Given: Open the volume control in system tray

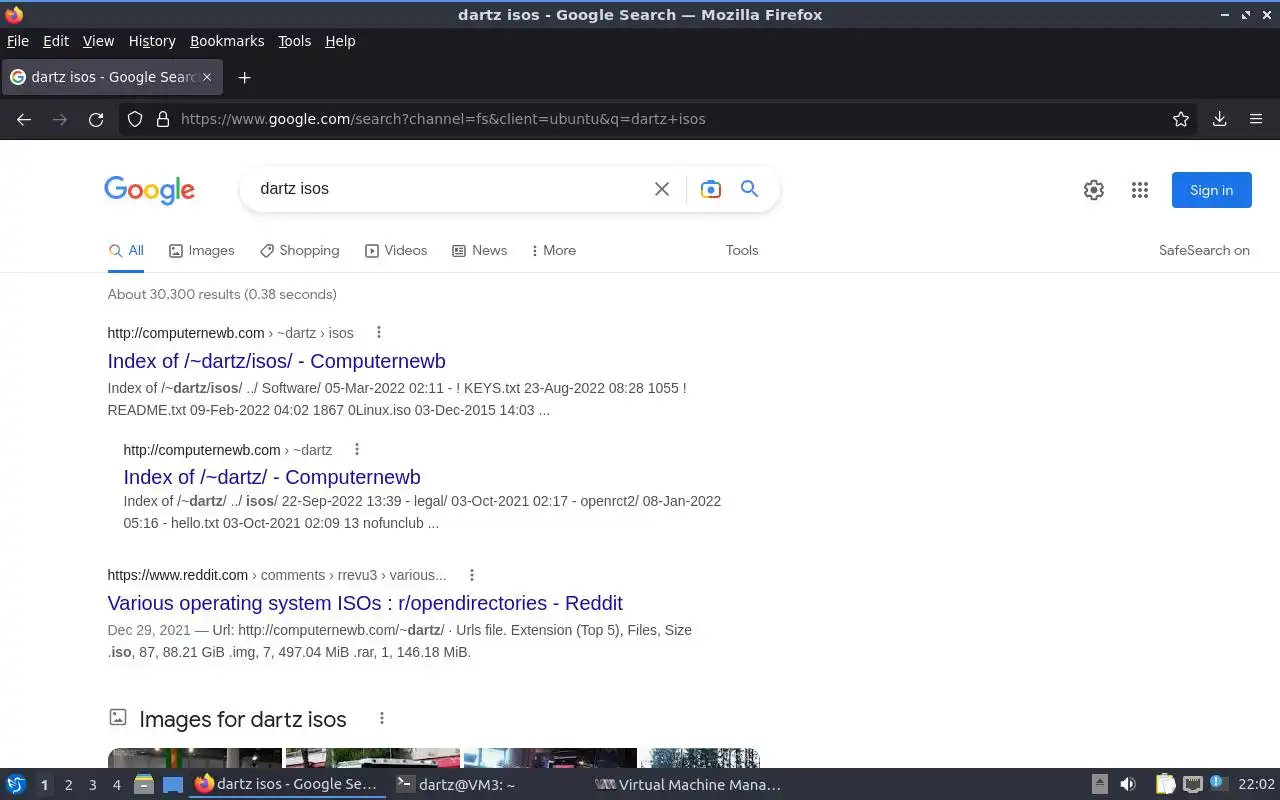Looking at the screenshot, I should pyautogui.click(x=1128, y=784).
